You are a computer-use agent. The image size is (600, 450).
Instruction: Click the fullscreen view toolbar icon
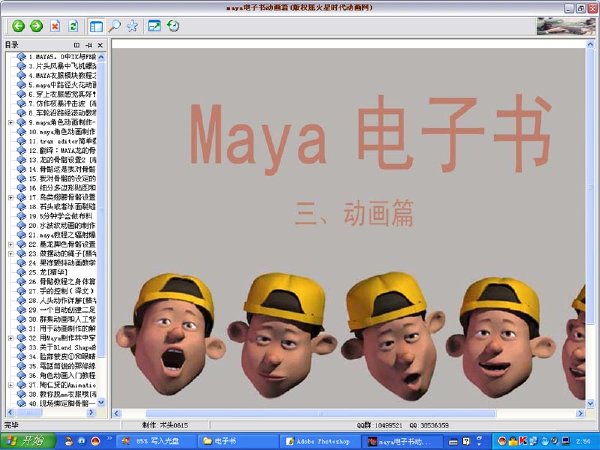point(154,26)
